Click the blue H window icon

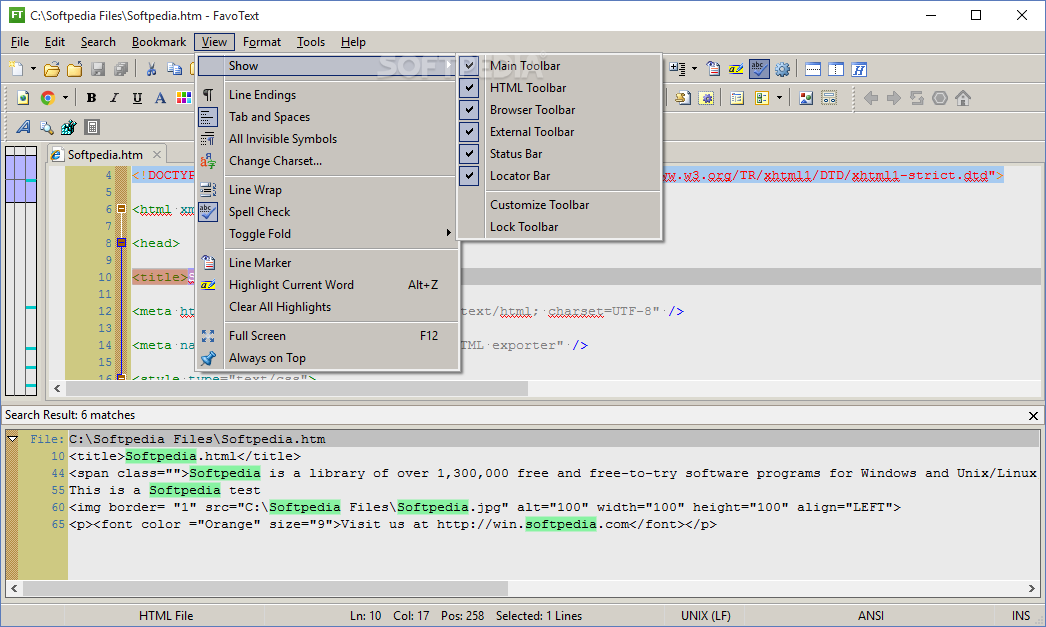point(859,69)
